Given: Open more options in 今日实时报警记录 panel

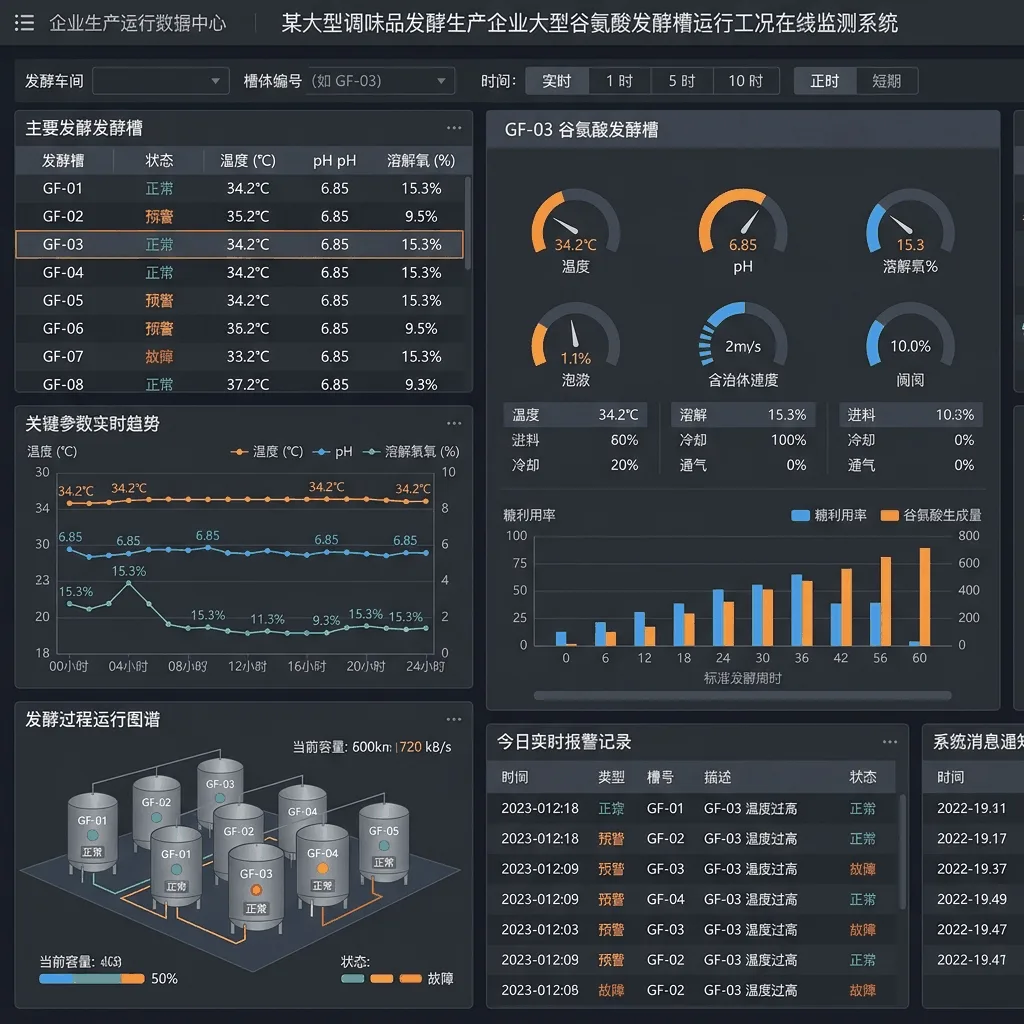Looking at the screenshot, I should pos(889,742).
